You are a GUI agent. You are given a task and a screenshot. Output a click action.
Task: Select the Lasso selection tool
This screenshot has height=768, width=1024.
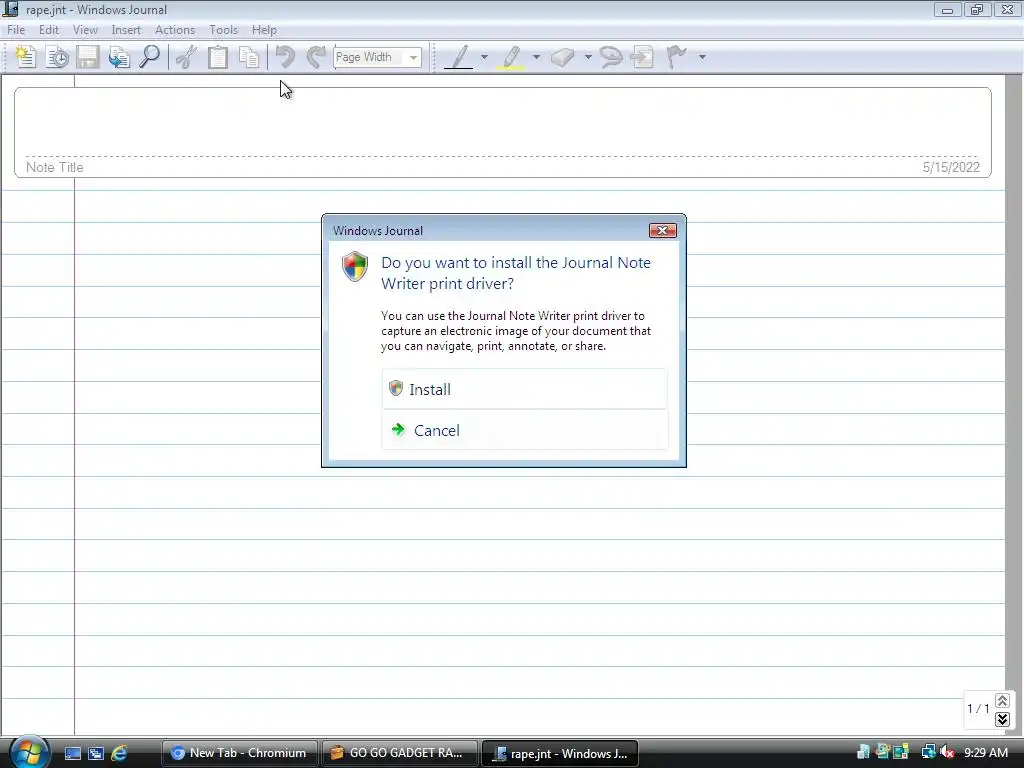(x=611, y=57)
